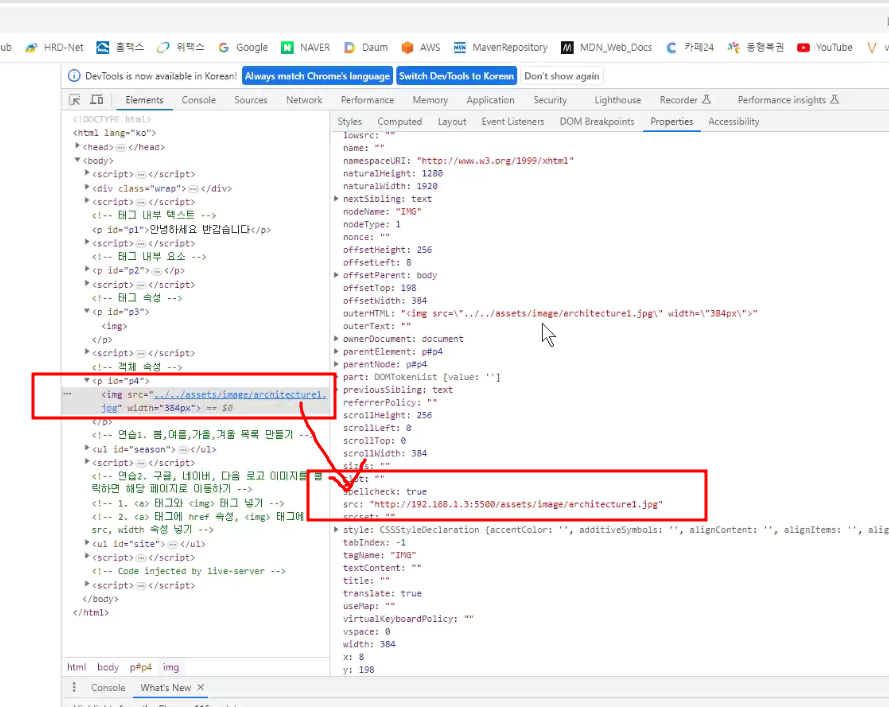Switch to the Elements panel tab
Screen dimensions: 889x707
144,100
